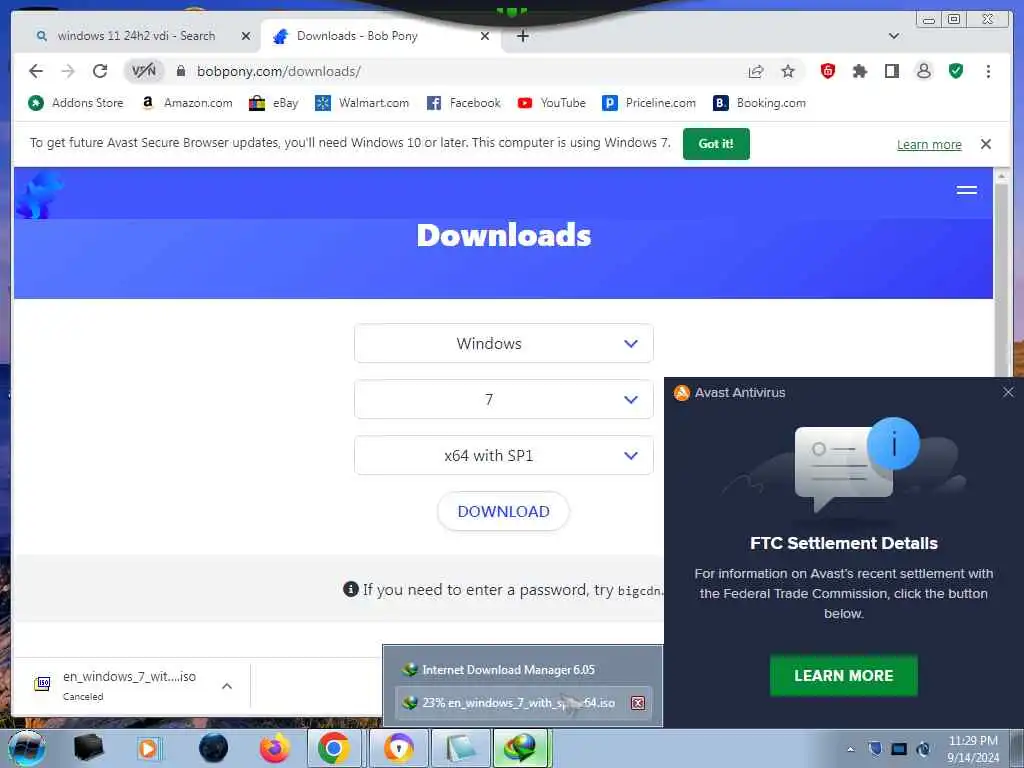Open the Walmart.com bookmark
Viewport: 1024px width, 768px height.
pos(362,103)
